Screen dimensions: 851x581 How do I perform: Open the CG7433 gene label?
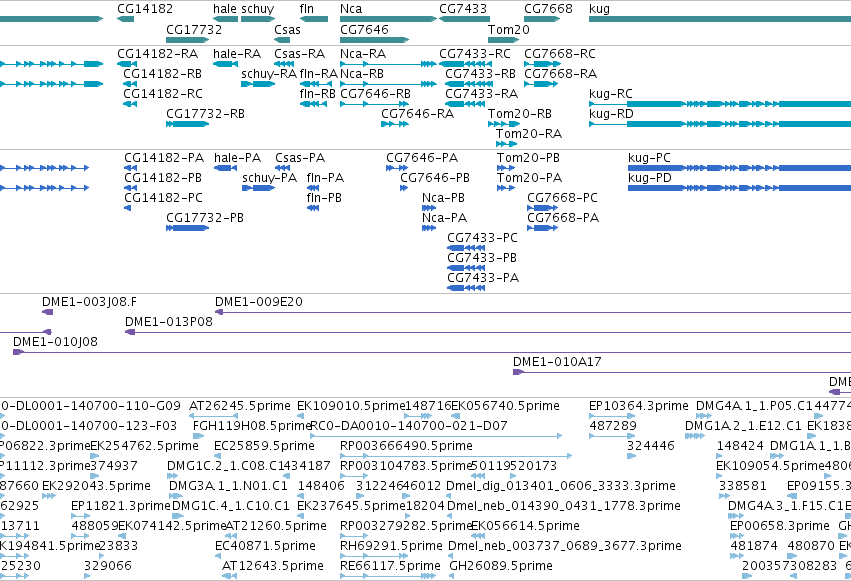(463, 9)
